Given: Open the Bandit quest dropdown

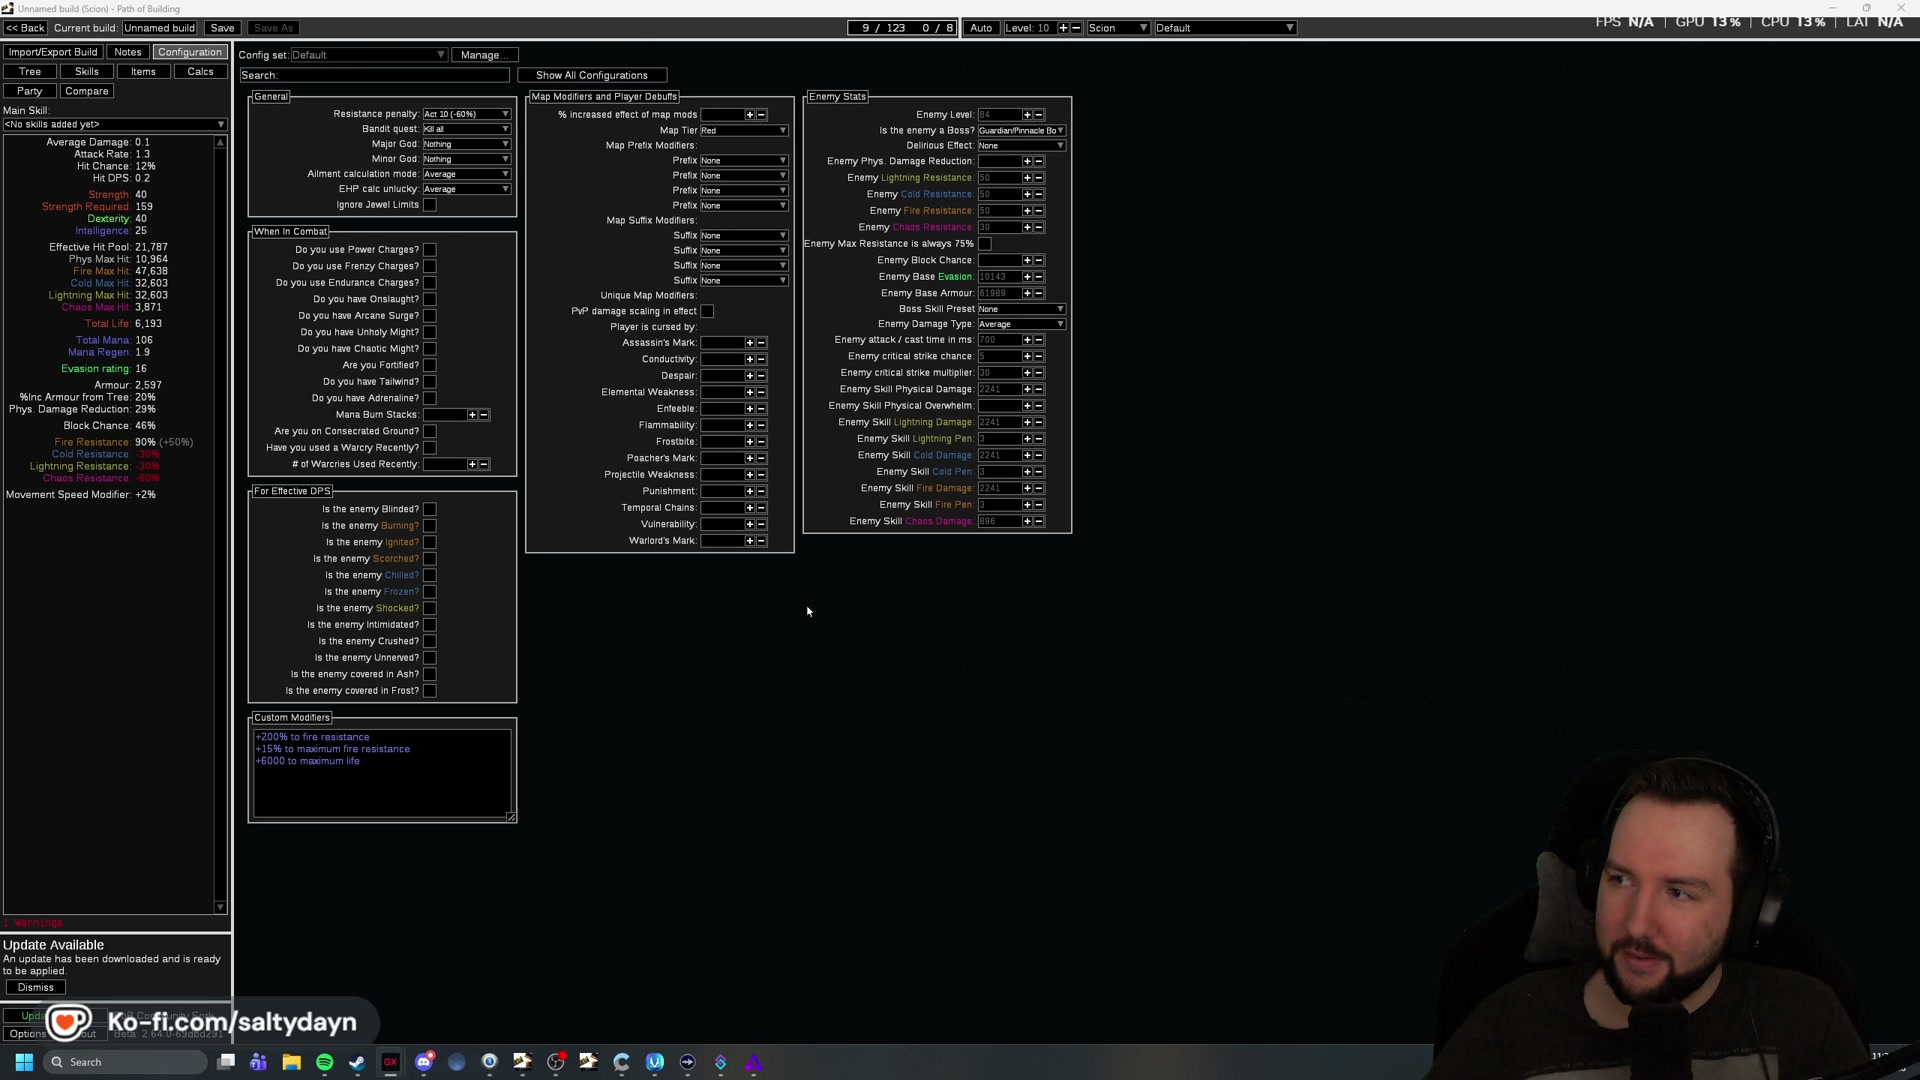Looking at the screenshot, I should (466, 129).
